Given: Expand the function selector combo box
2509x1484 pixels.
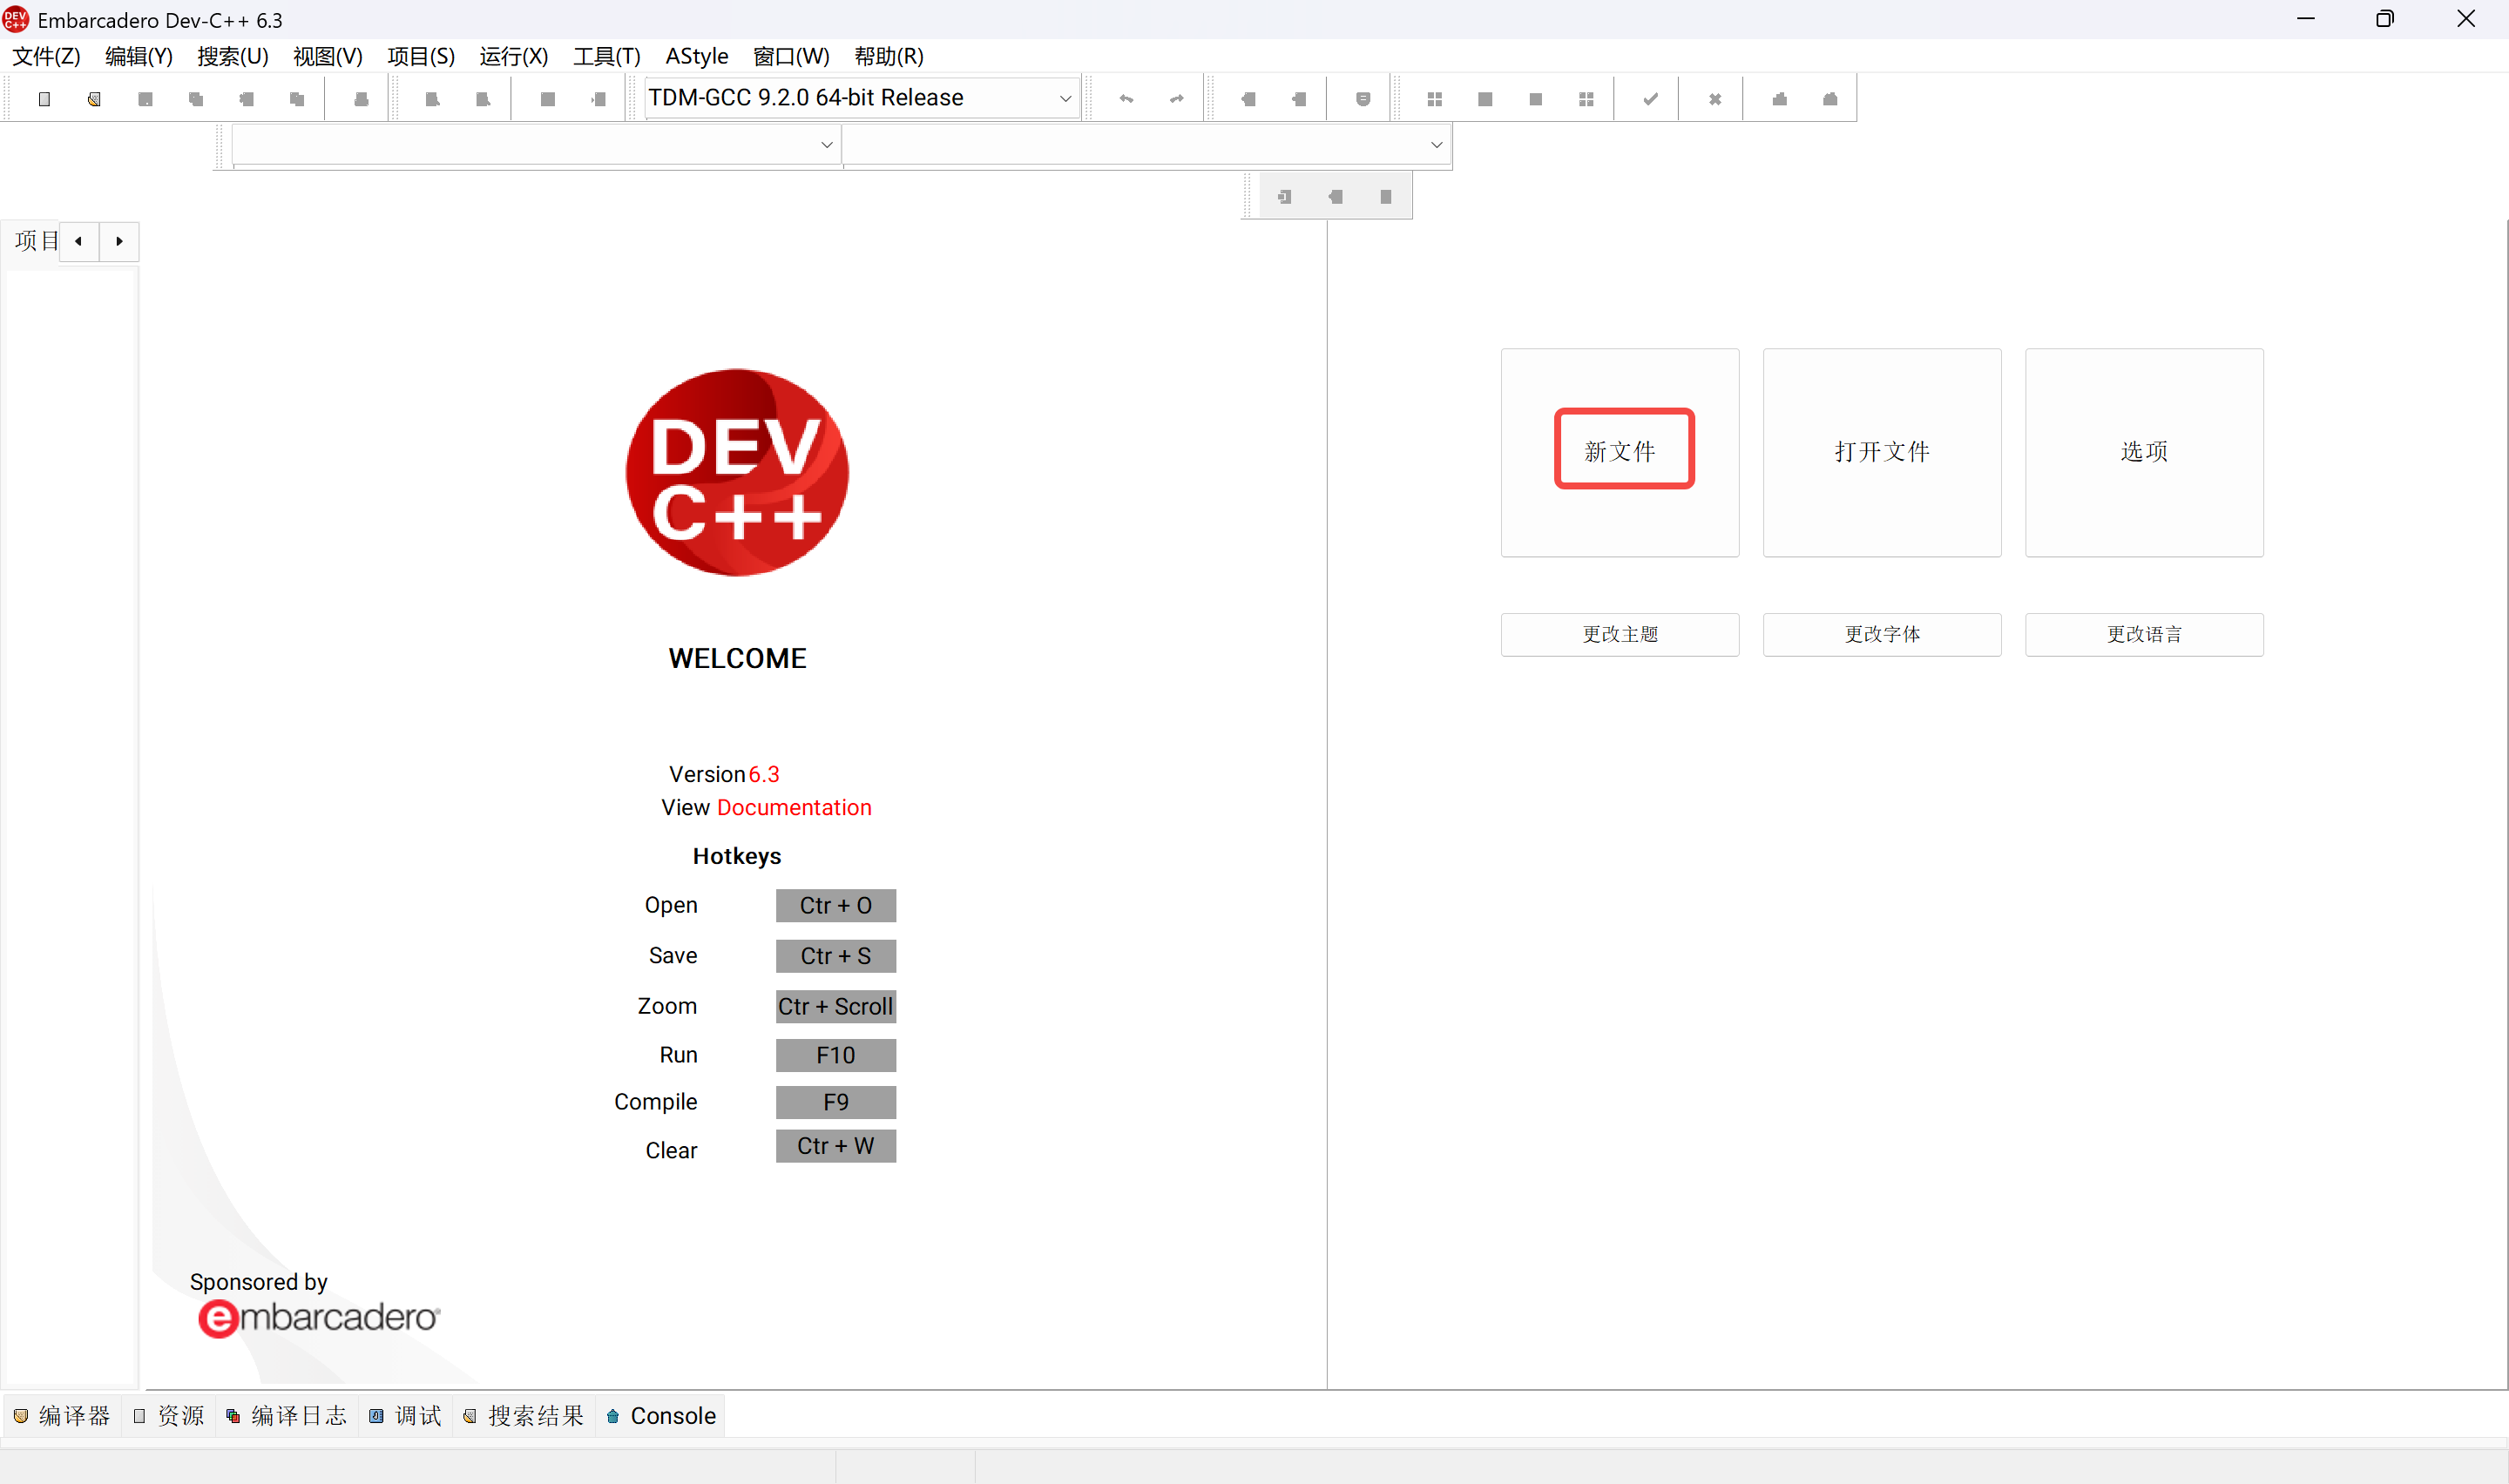Looking at the screenshot, I should coord(1436,144).
